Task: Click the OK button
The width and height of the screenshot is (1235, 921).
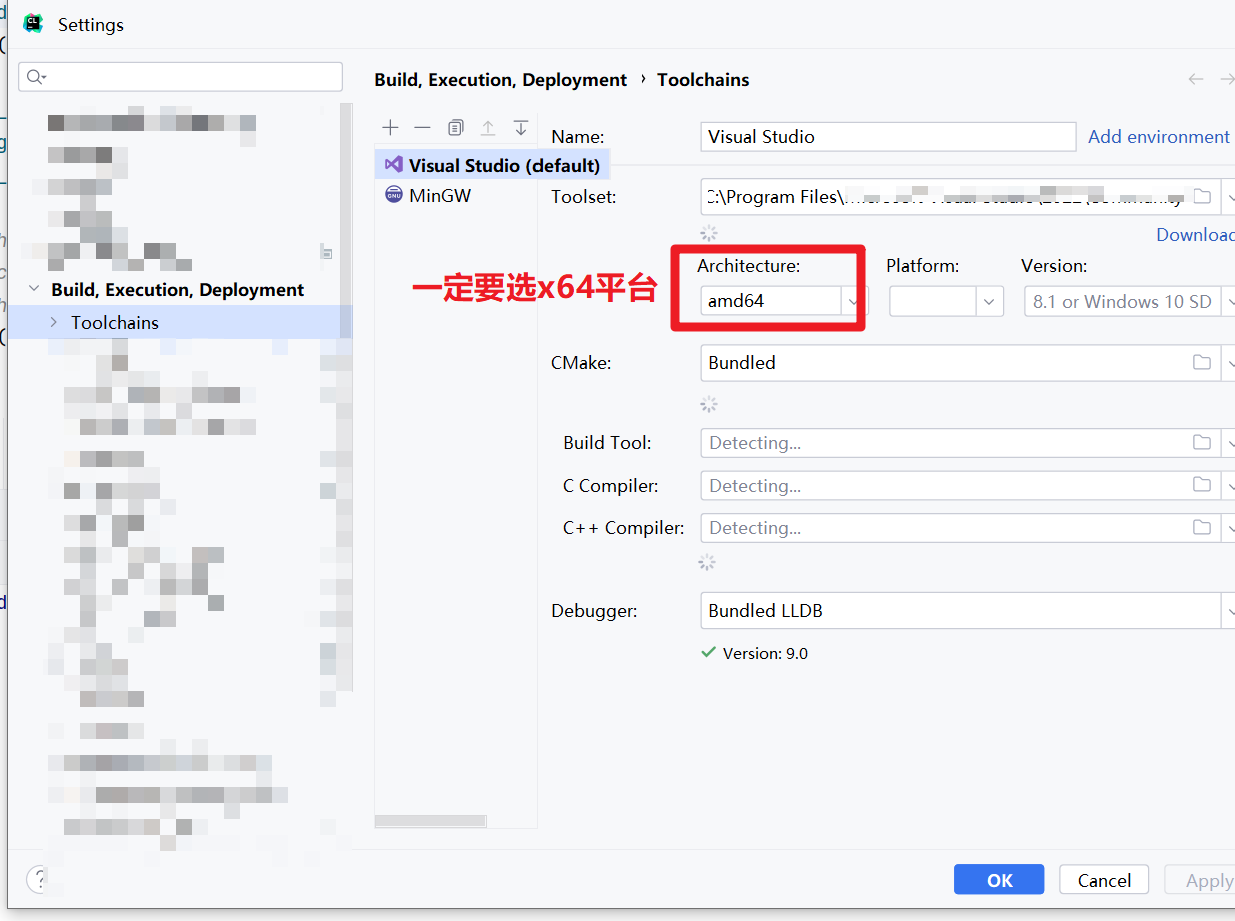Action: (x=999, y=880)
